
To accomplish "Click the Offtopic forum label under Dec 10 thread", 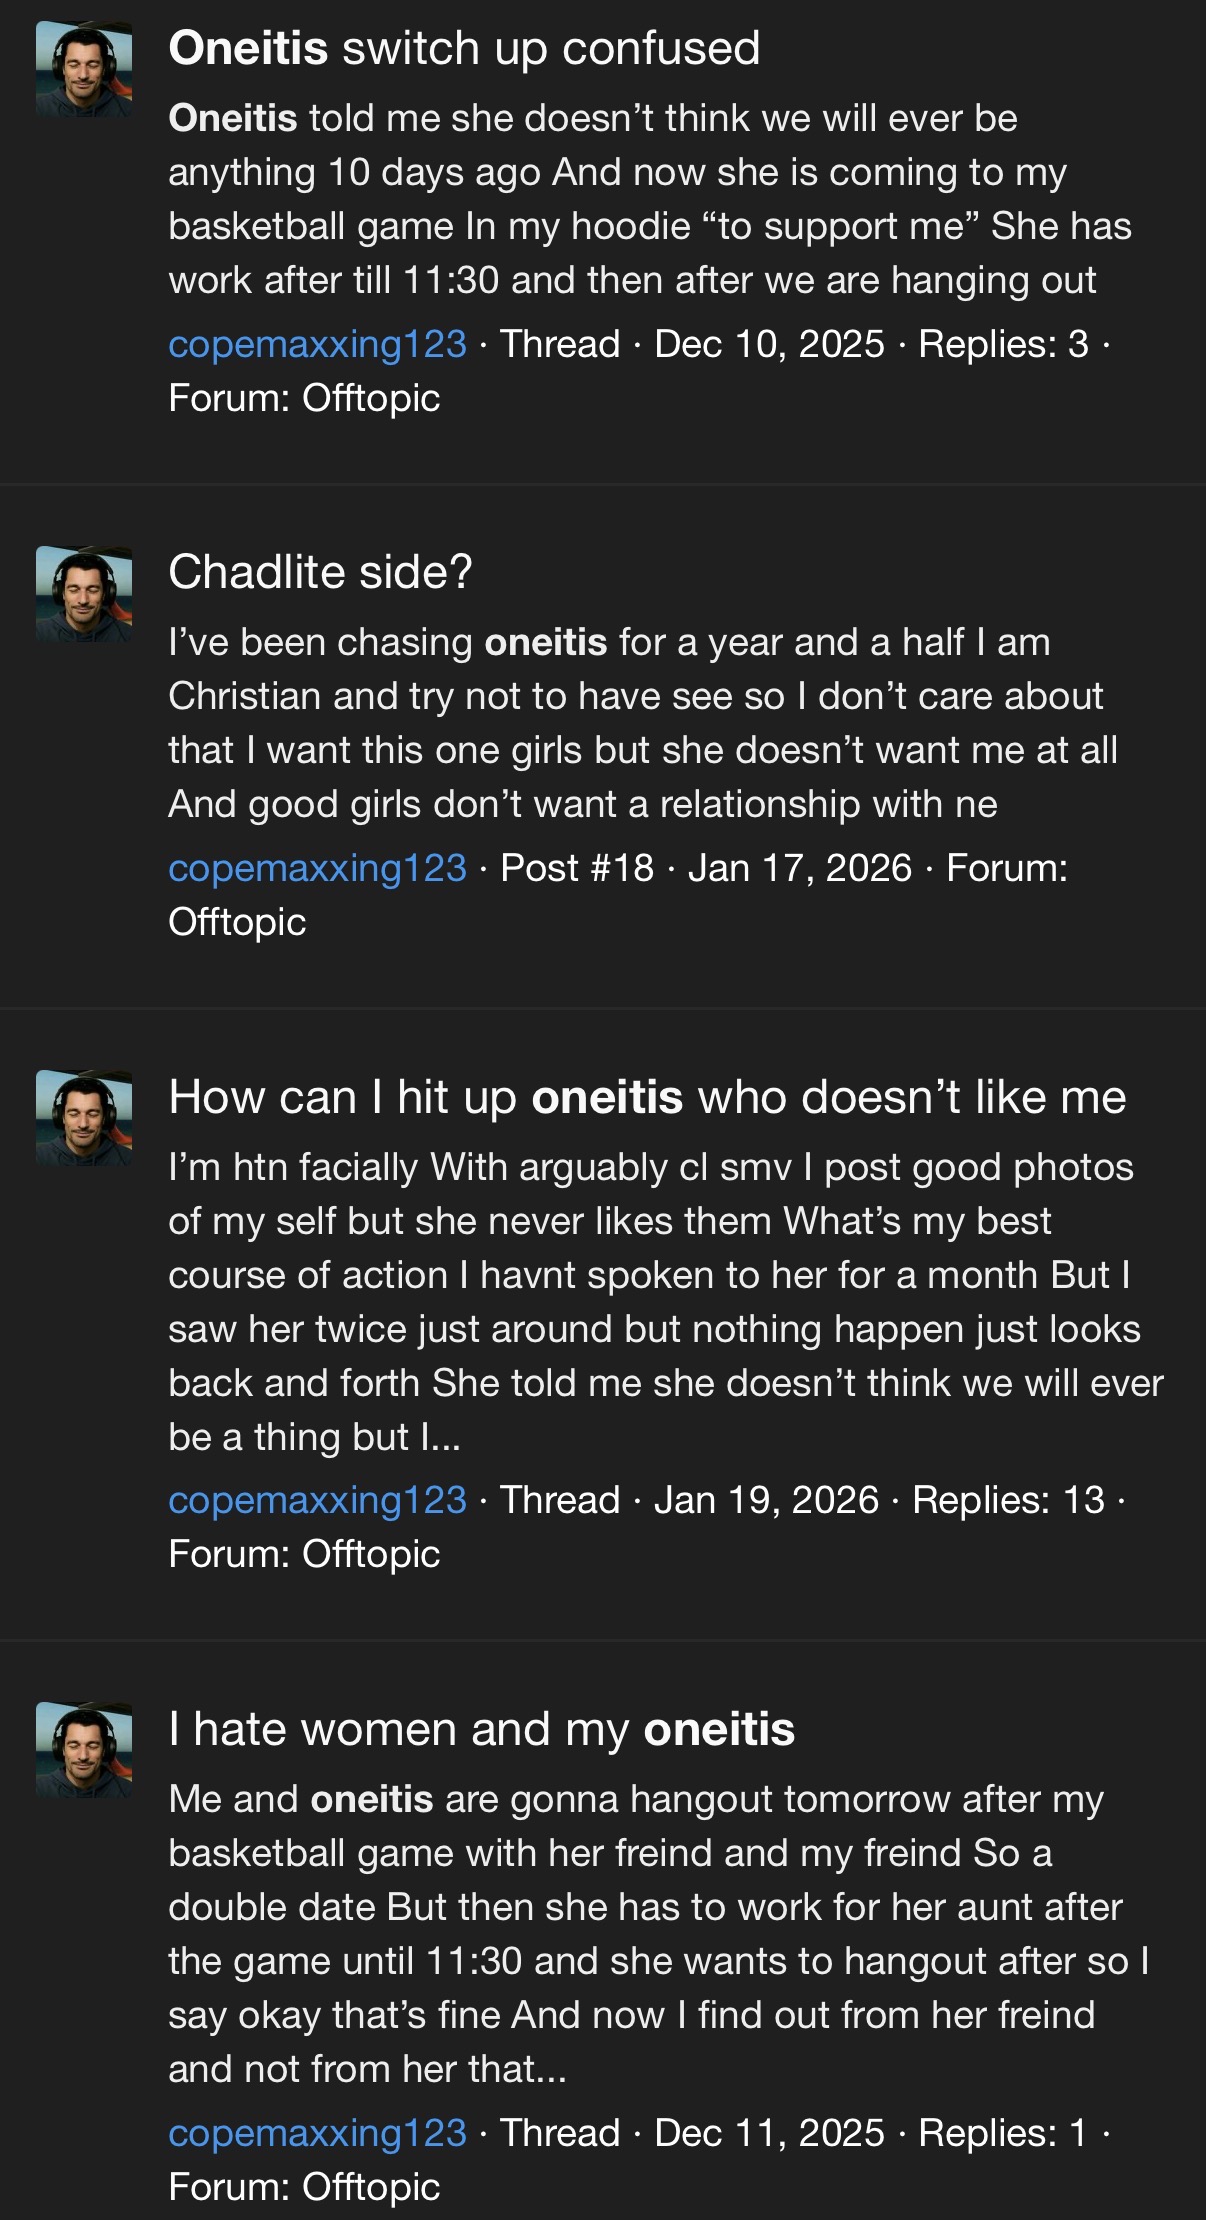I will 370,398.
